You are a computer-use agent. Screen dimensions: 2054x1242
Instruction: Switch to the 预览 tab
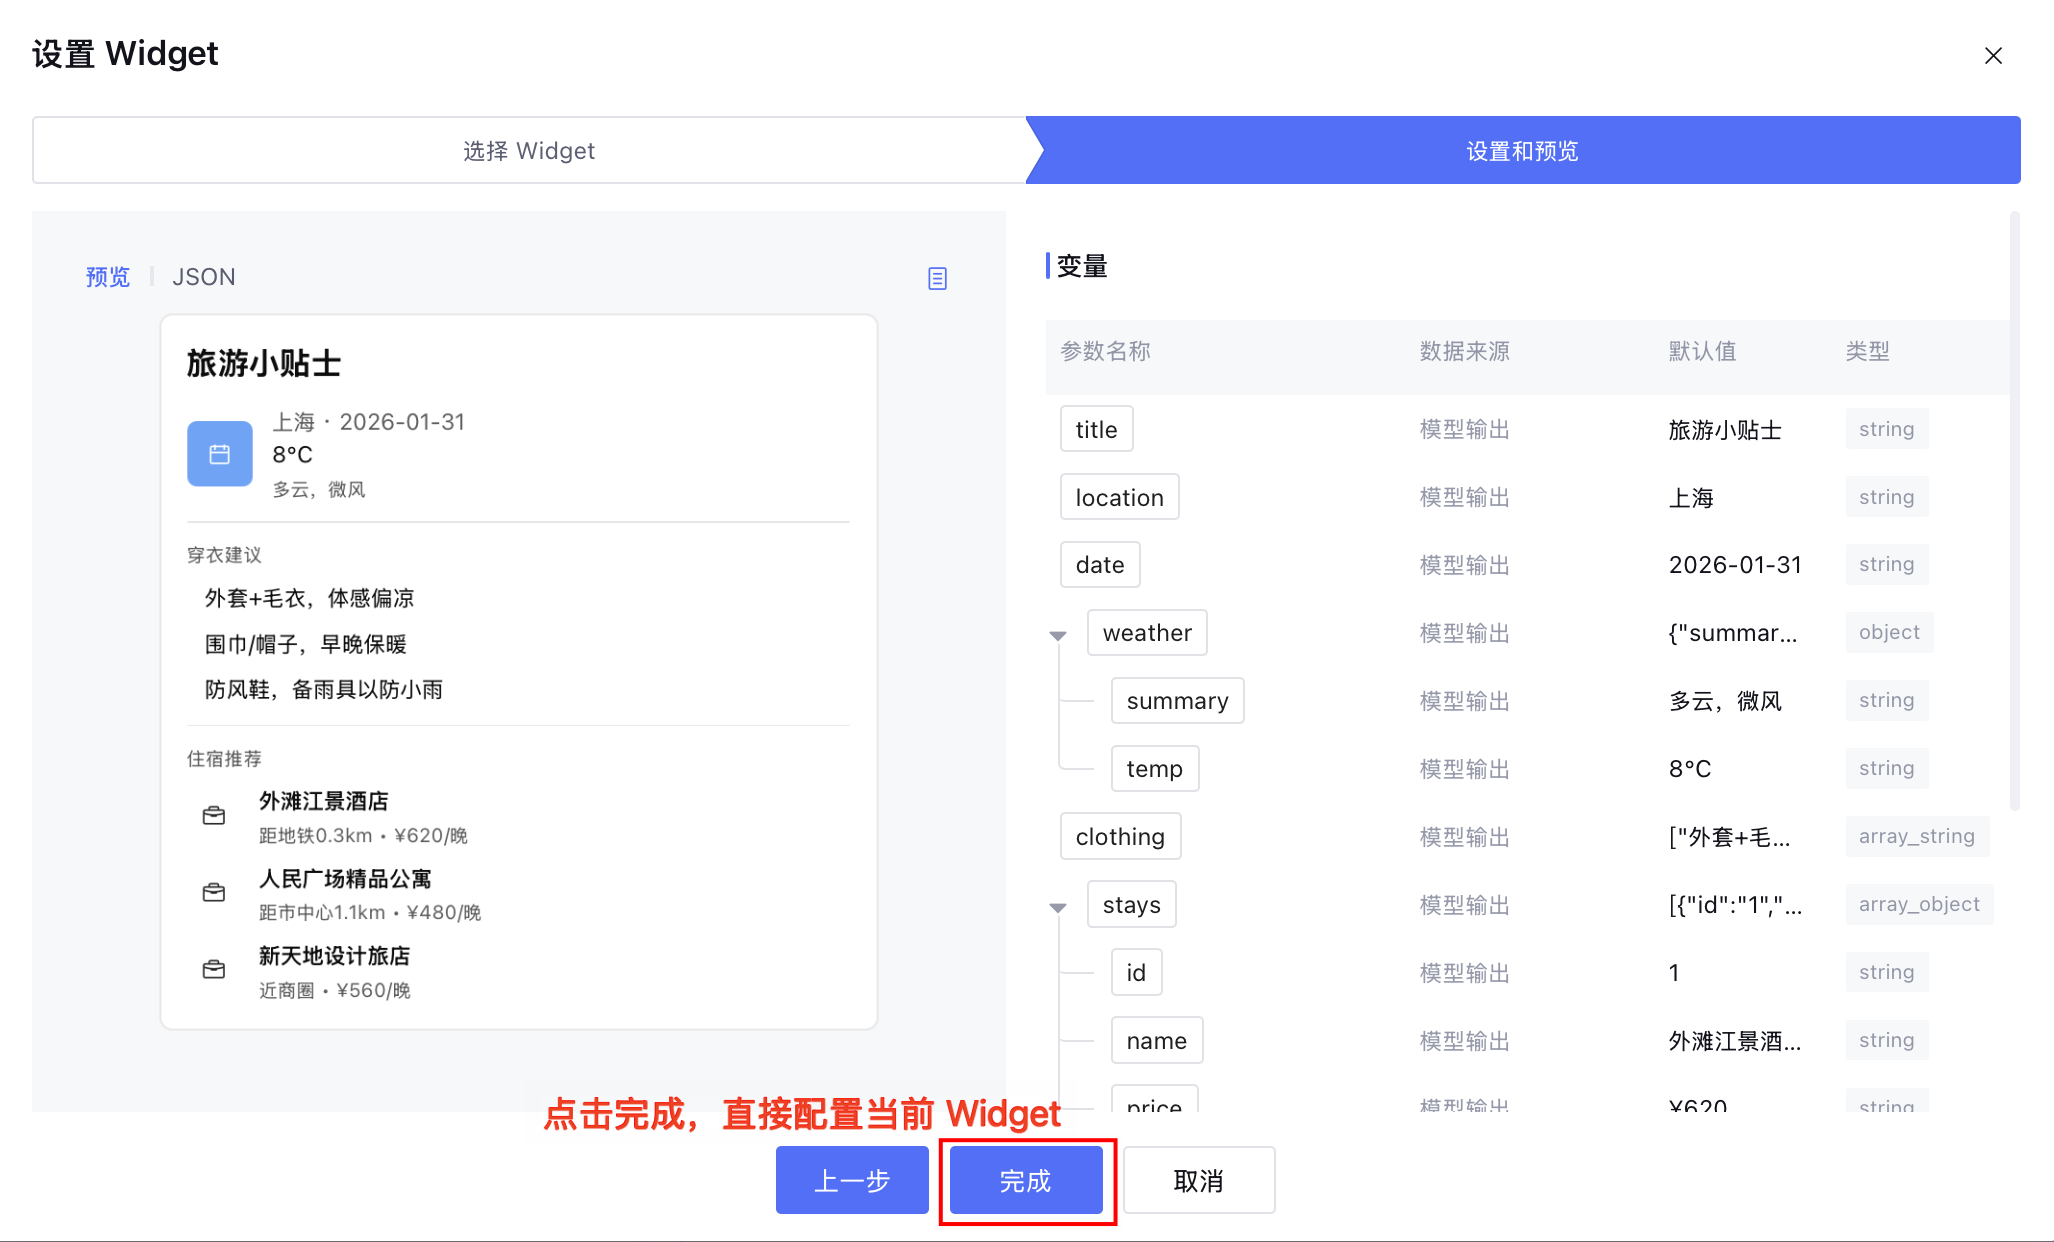[108, 277]
